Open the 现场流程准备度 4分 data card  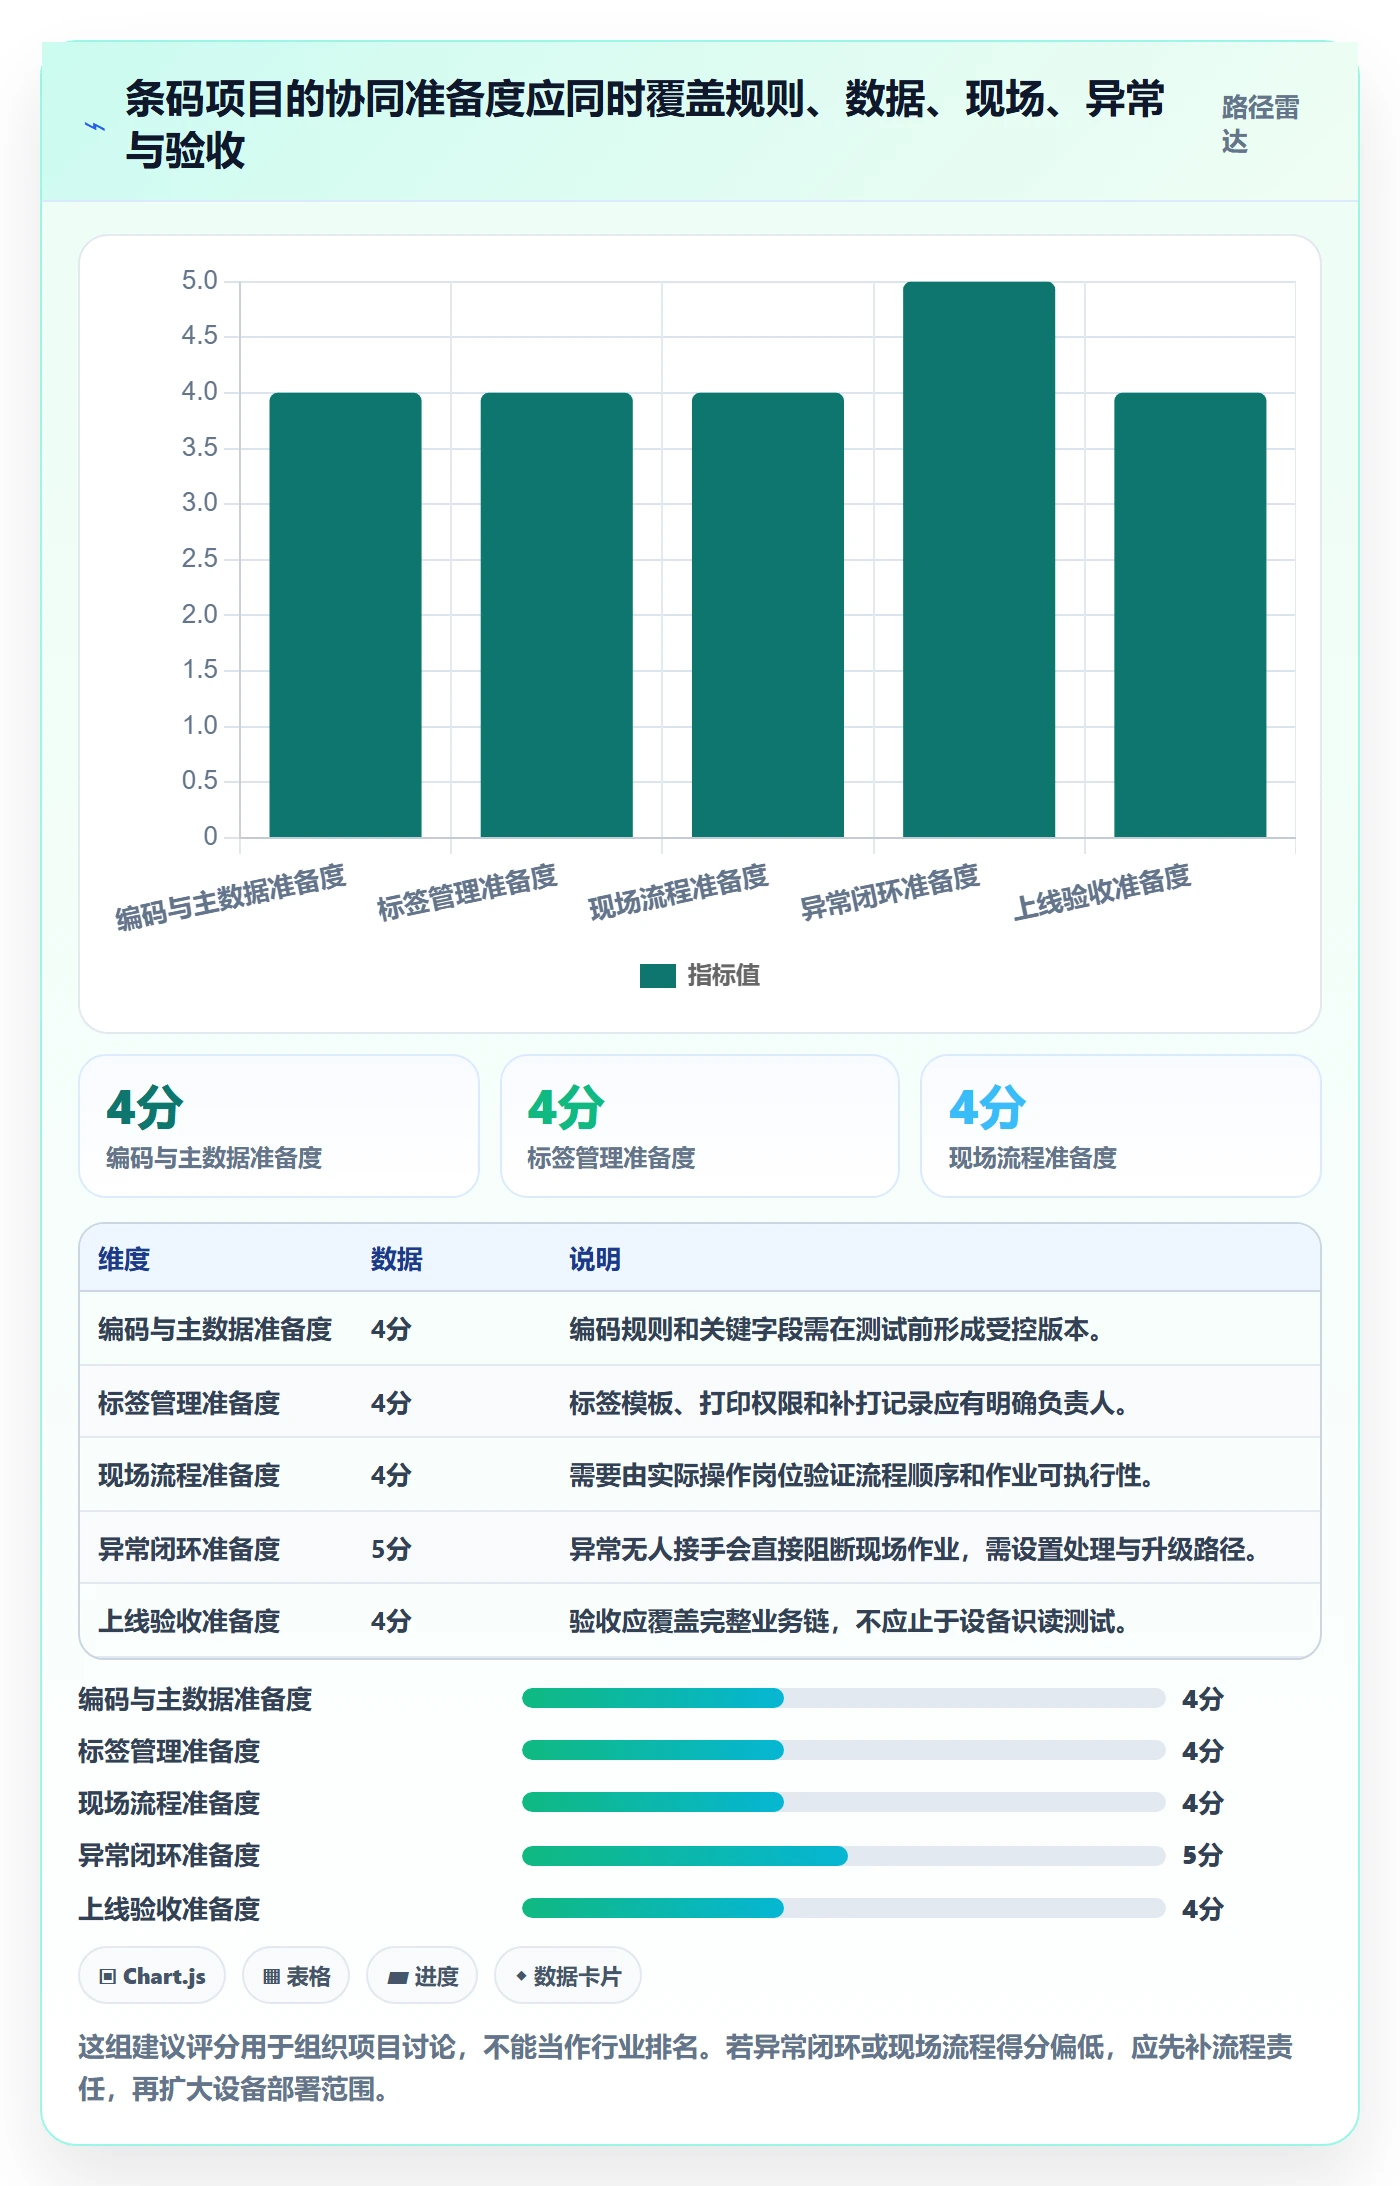pos(1121,1126)
